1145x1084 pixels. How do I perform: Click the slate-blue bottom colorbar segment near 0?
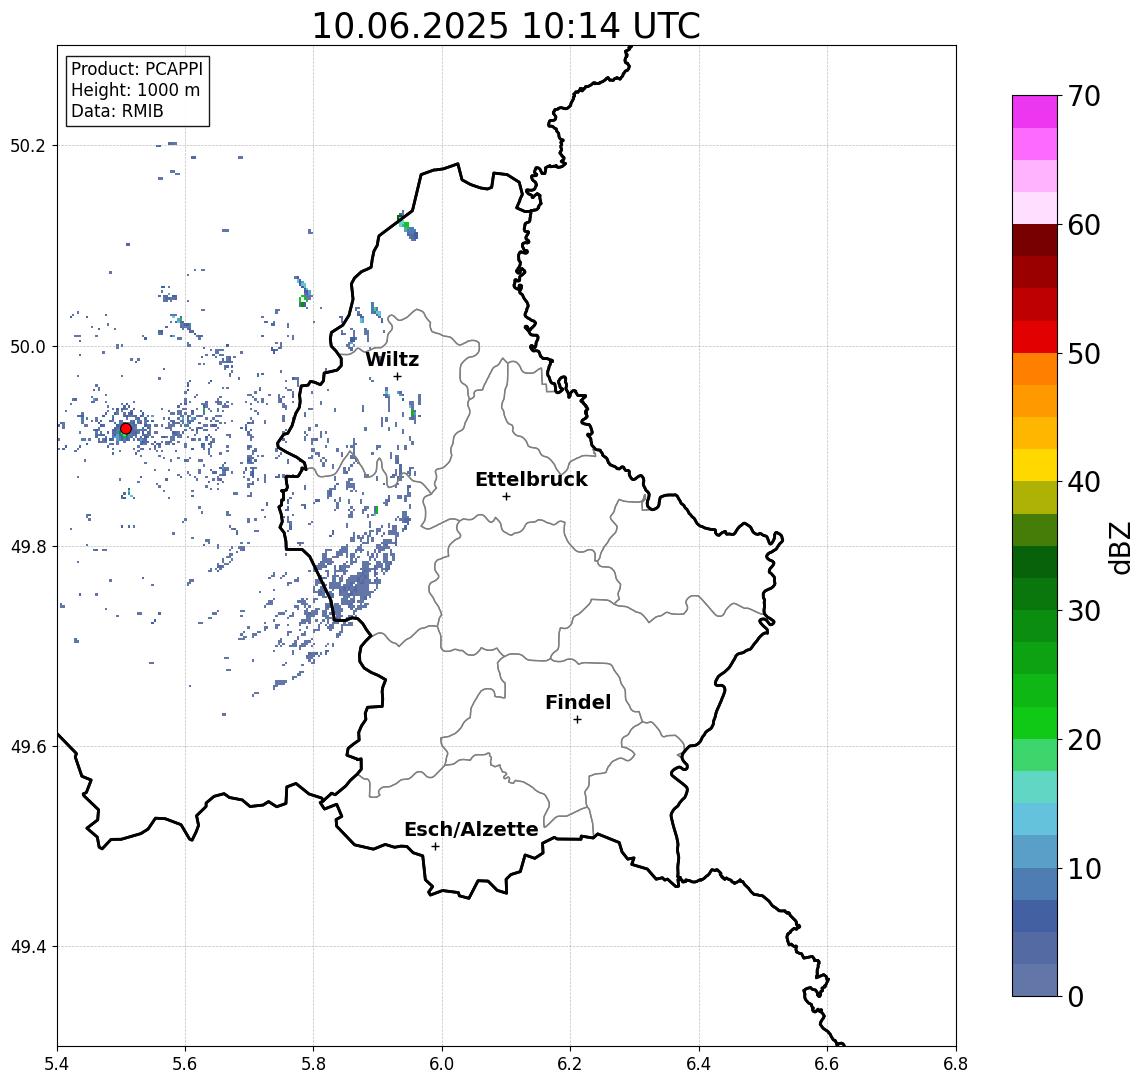coord(1035,980)
